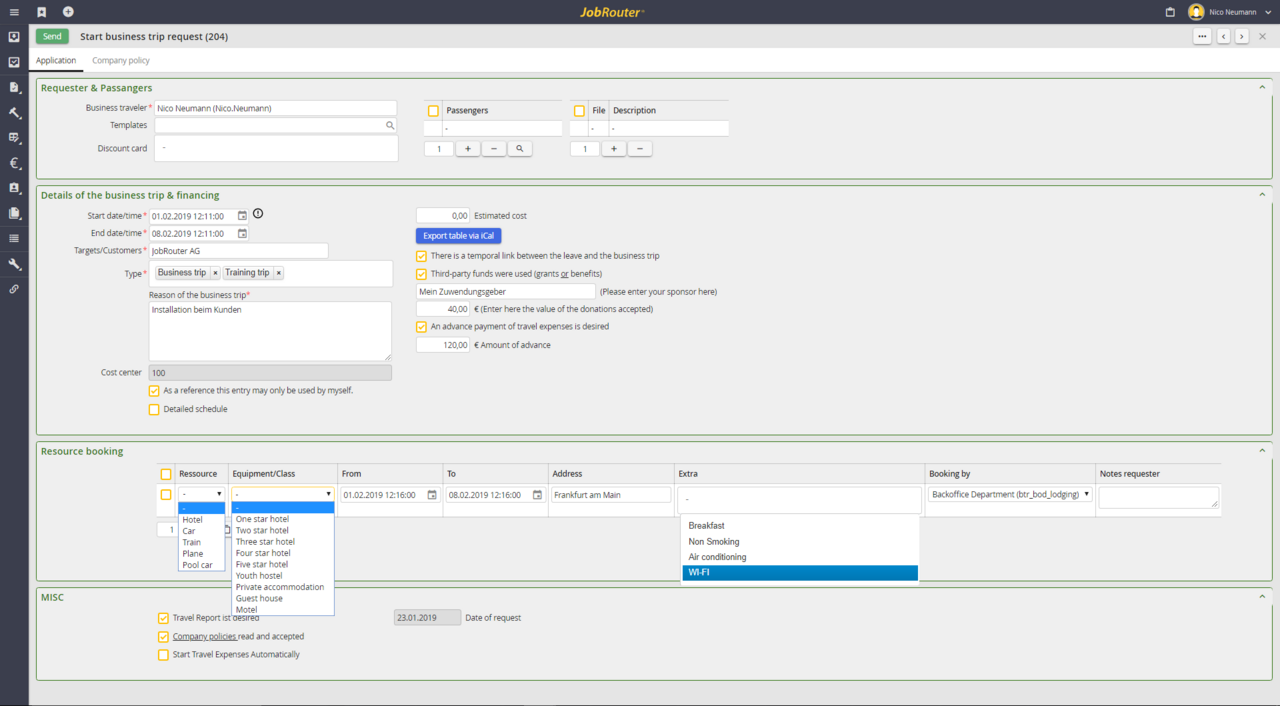Click Export table via iCal
This screenshot has height=706, width=1280.
pos(459,236)
